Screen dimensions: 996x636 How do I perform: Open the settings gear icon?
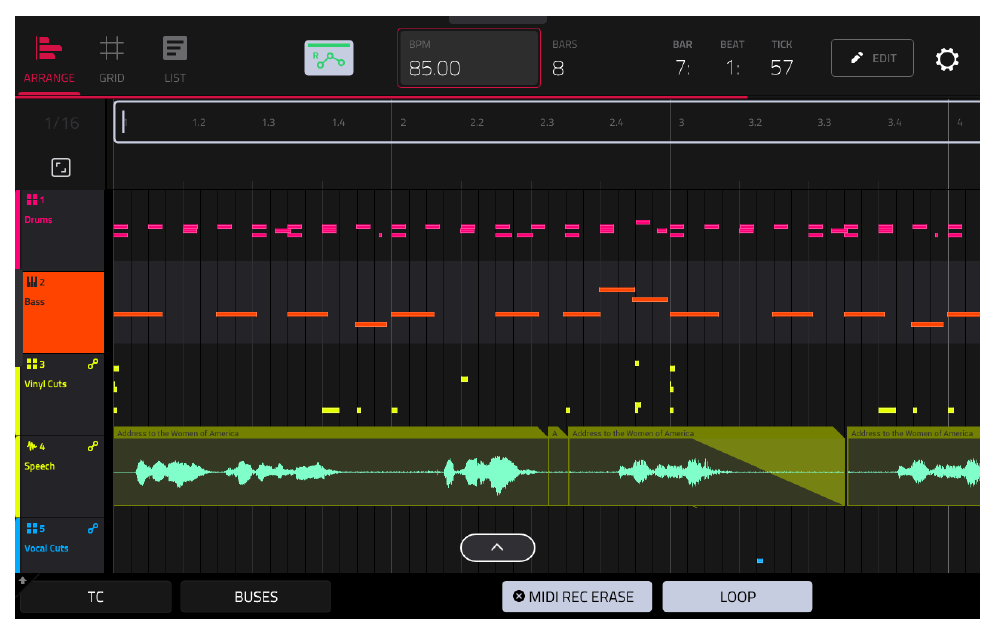coord(946,59)
